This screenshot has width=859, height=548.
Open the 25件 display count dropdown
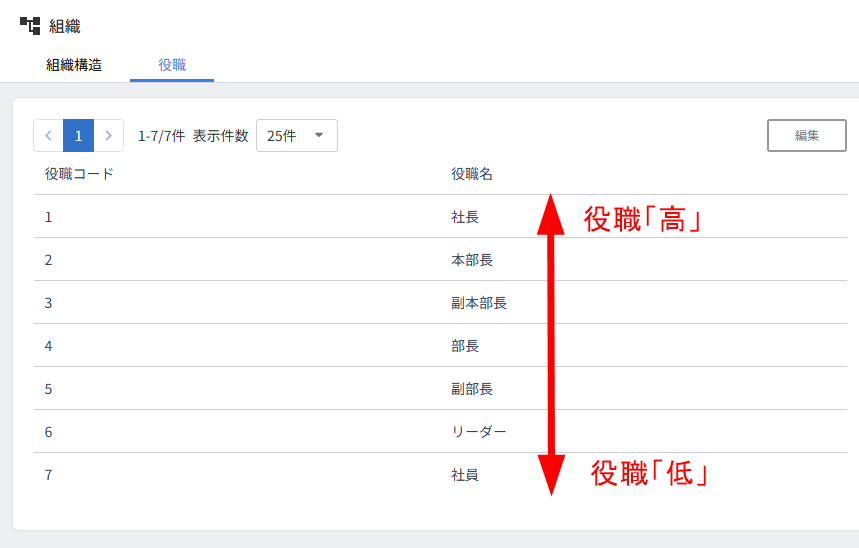point(296,136)
